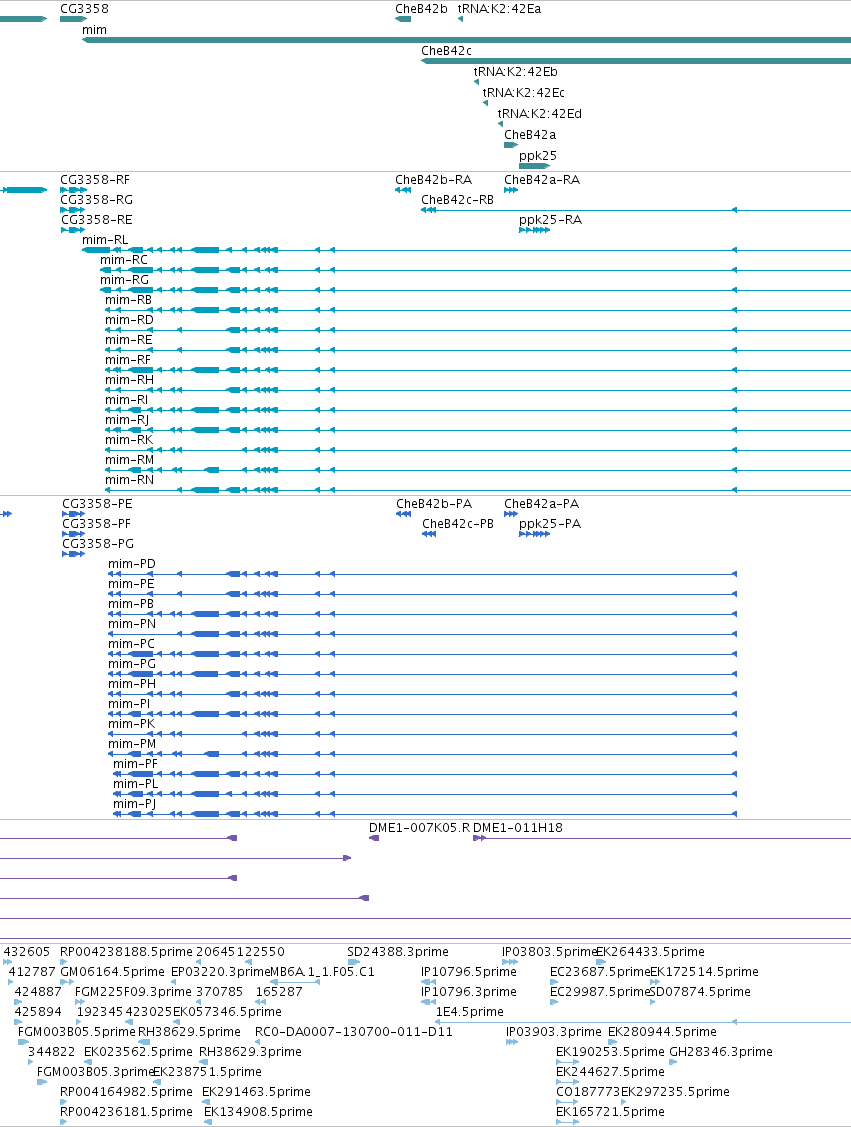Click the MB6A.1_1.F05.C1 label

pyautogui.click(x=322, y=971)
